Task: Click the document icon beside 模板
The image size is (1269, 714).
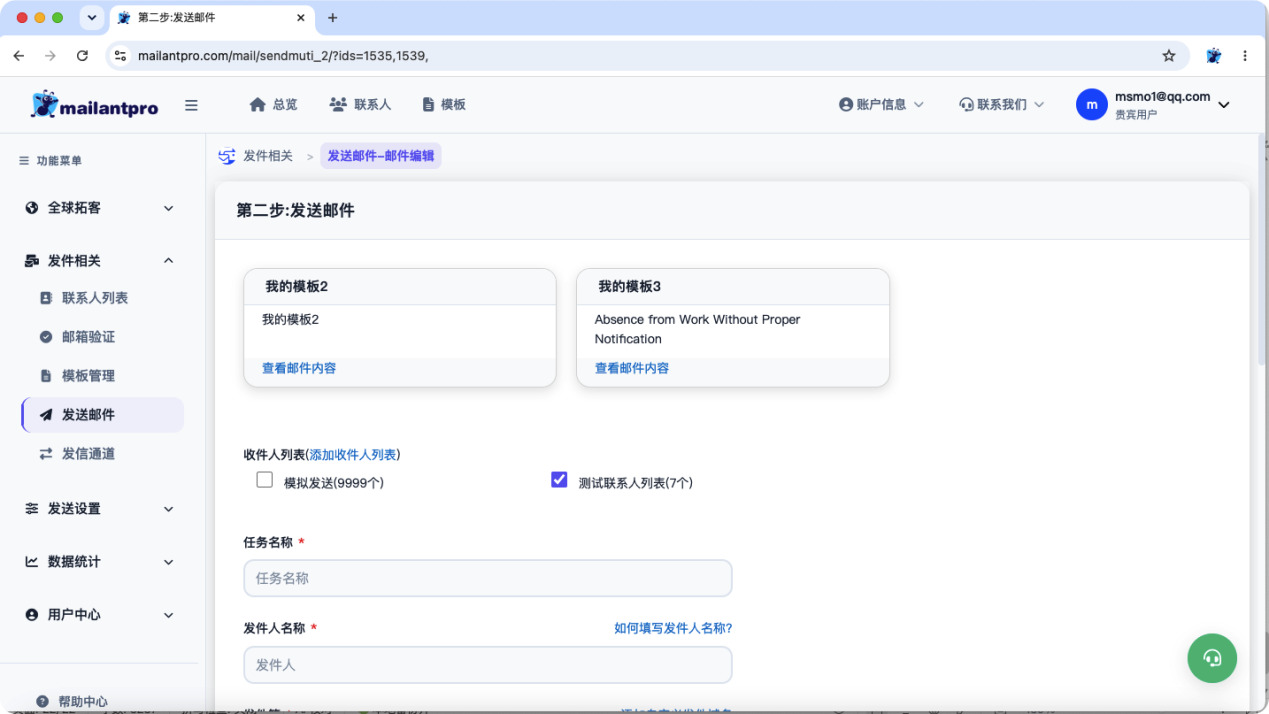Action: tap(428, 104)
